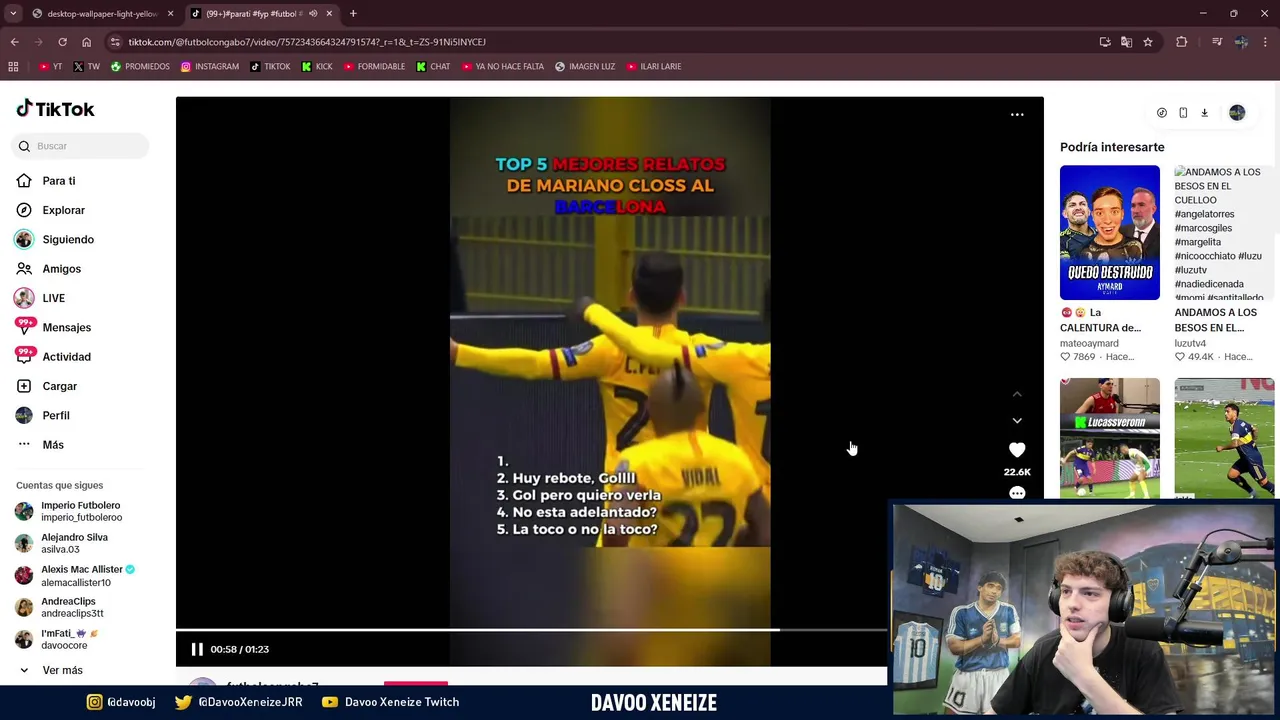Viewport: 1280px width, 720px height.
Task: Click the browser back arrow
Action: [14, 42]
